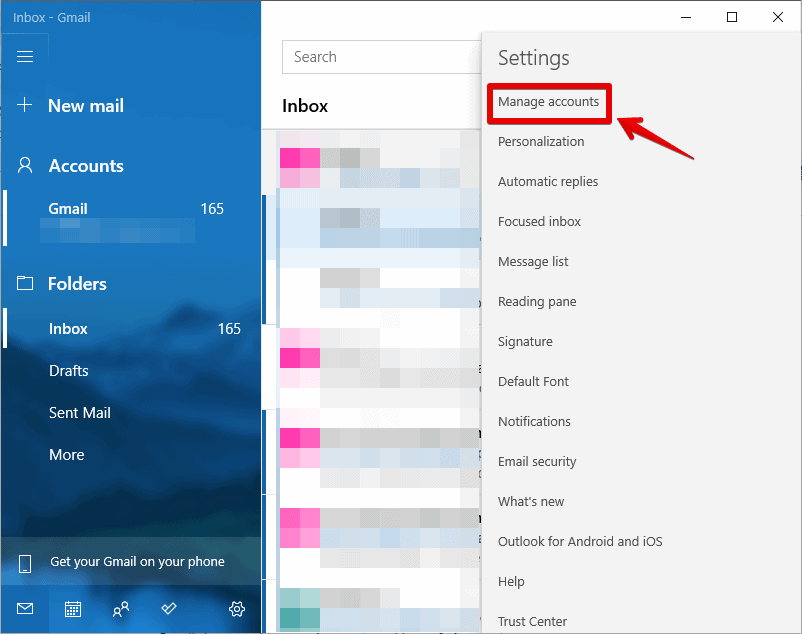Click the Gmail unread count 165

tap(212, 209)
